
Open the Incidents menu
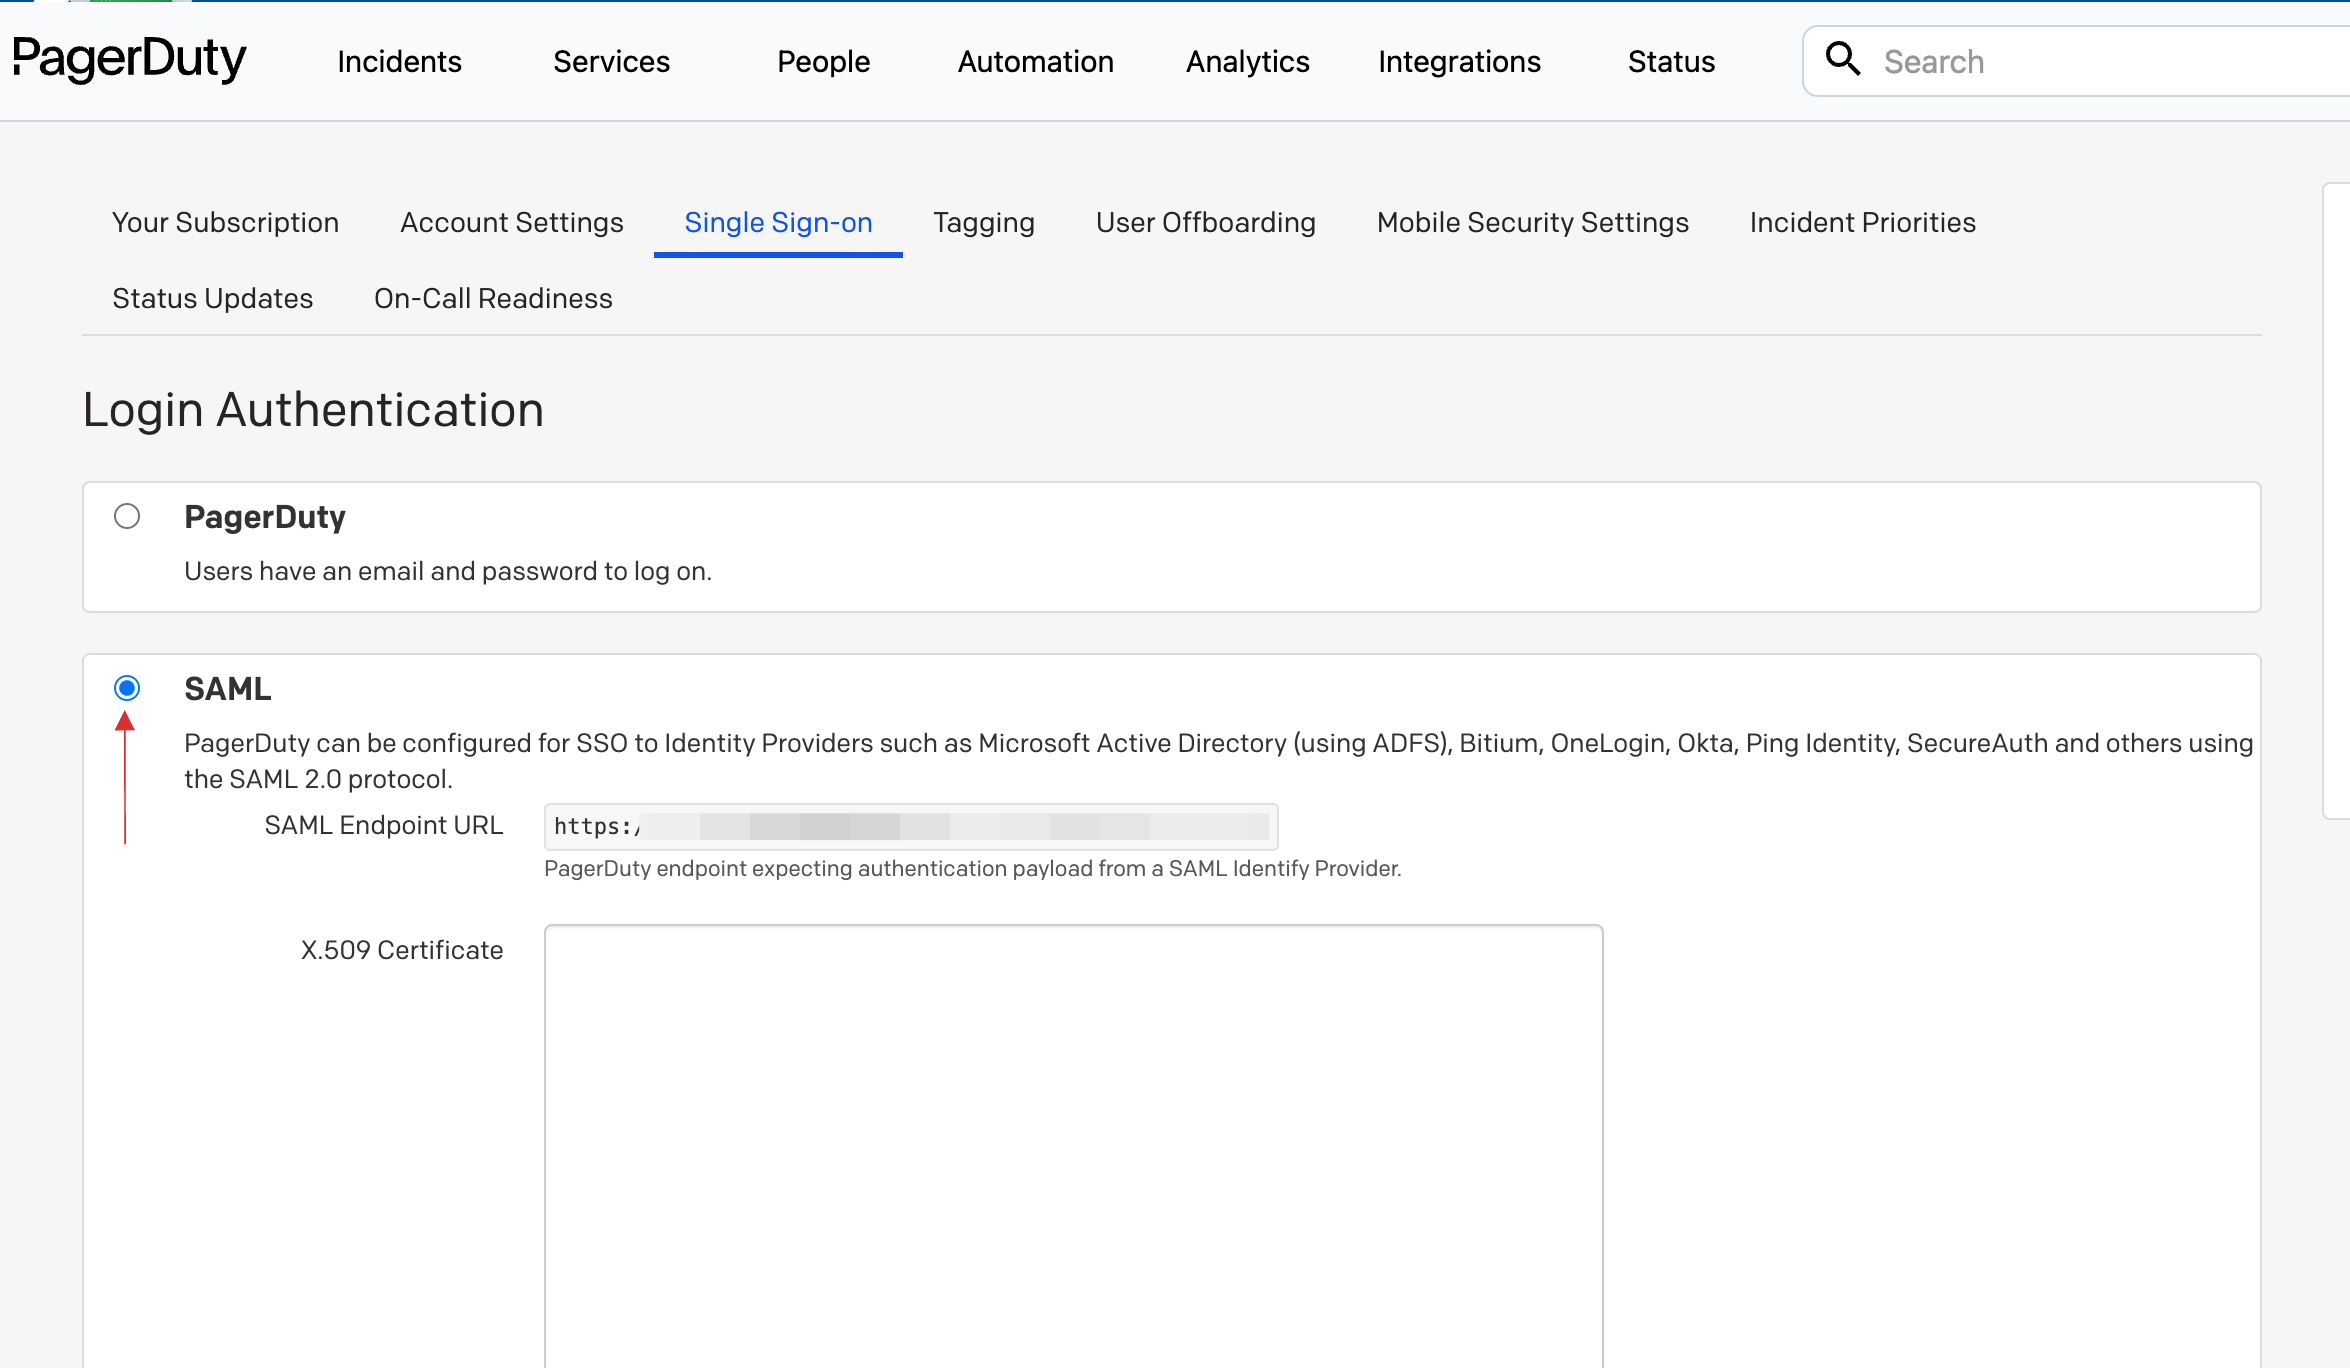pyautogui.click(x=399, y=62)
